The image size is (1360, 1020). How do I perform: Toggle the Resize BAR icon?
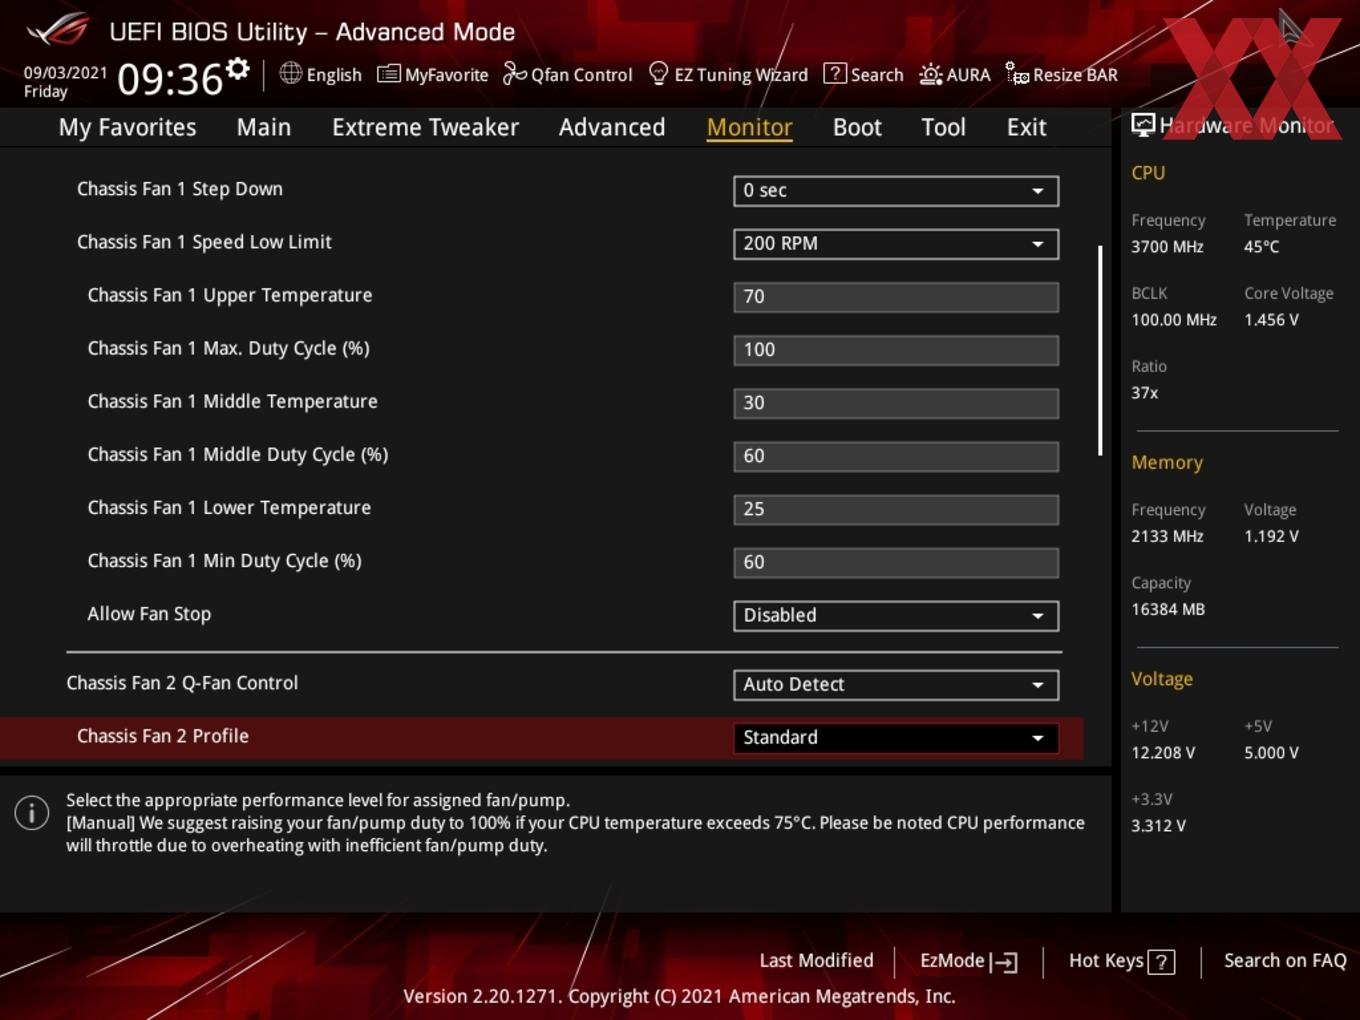pos(1017,74)
